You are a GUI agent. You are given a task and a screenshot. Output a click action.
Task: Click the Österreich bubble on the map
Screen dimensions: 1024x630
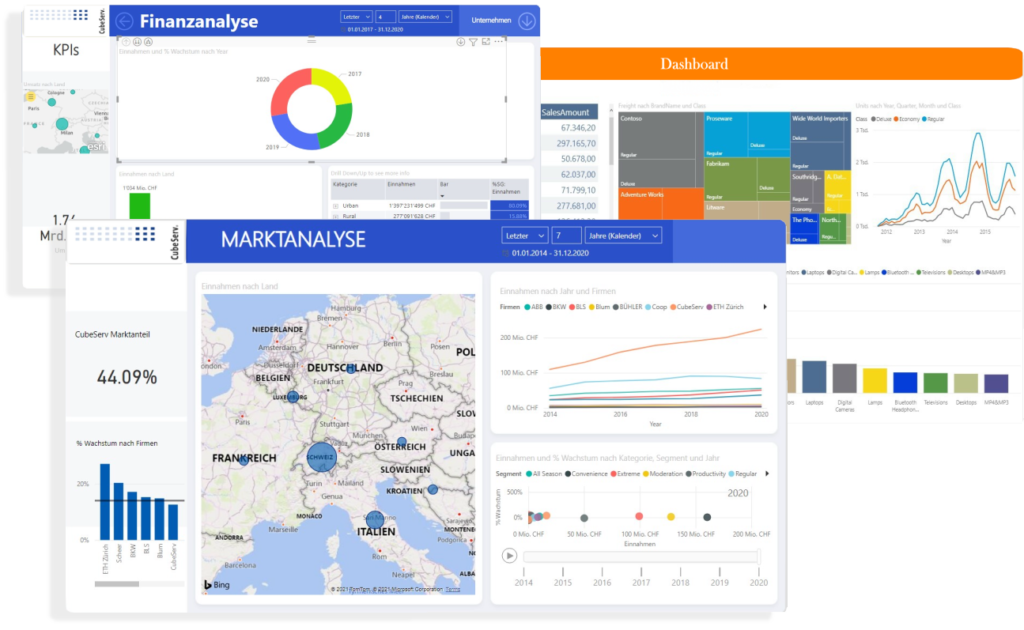(x=402, y=442)
